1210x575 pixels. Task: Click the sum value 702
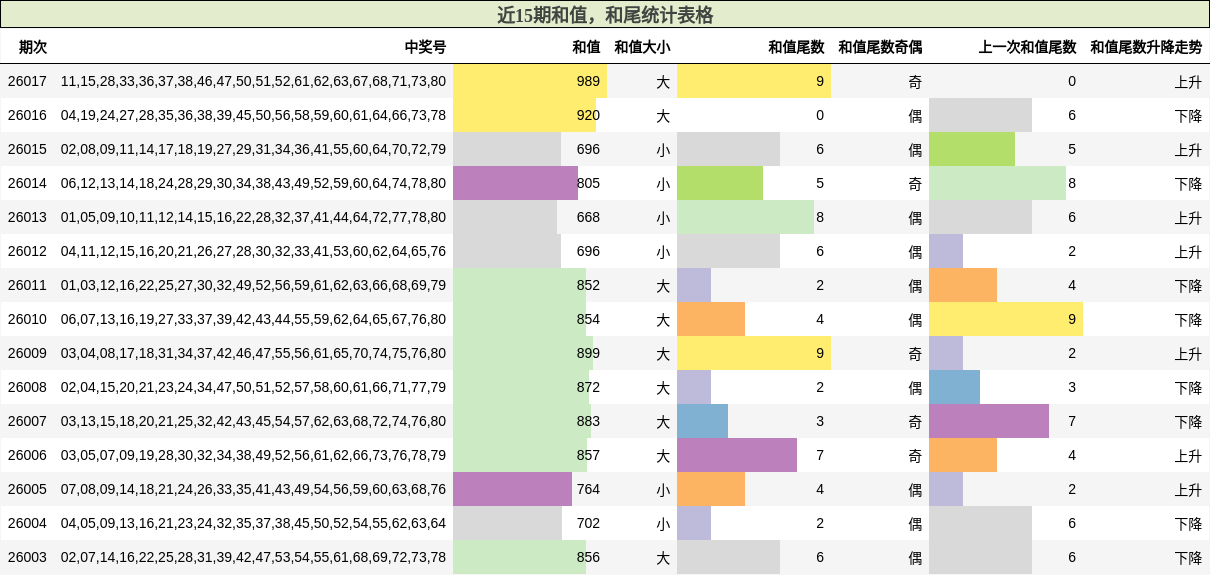[588, 523]
